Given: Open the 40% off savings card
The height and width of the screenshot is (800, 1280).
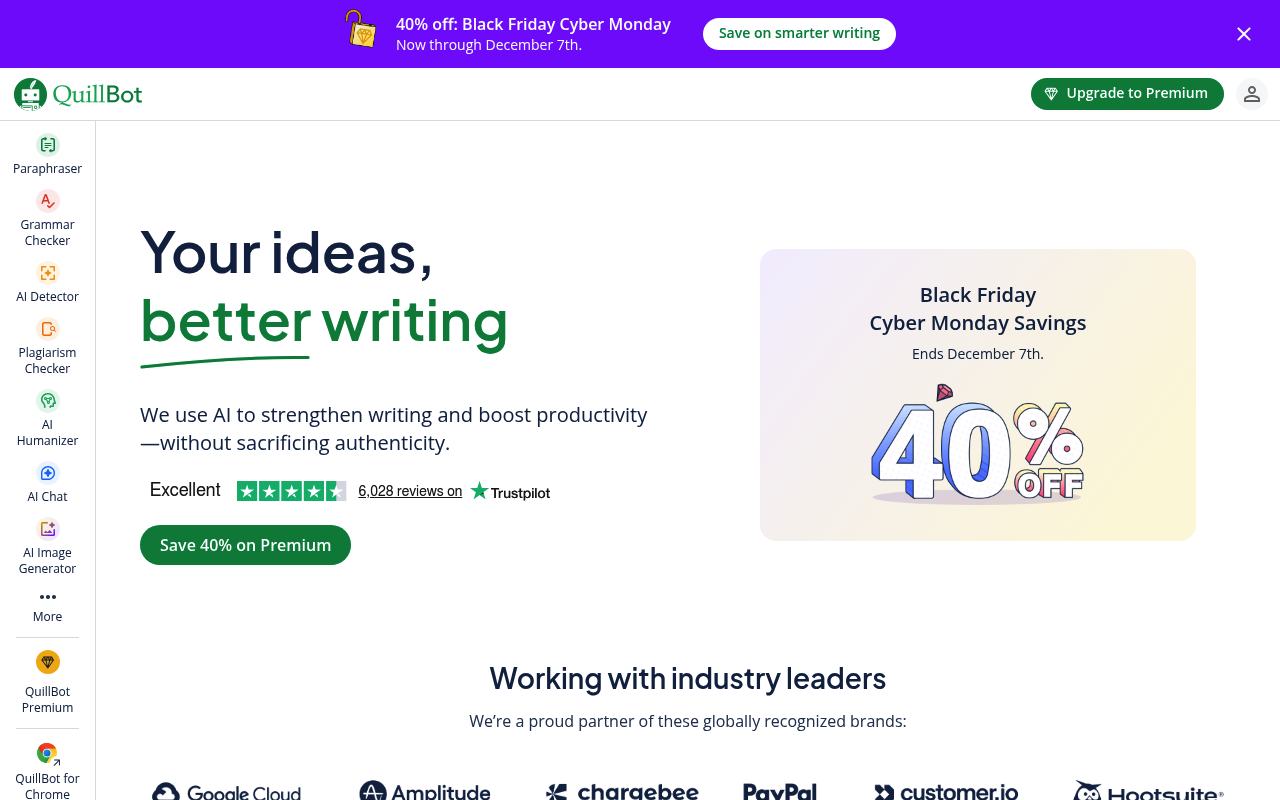Looking at the screenshot, I should coord(977,395).
